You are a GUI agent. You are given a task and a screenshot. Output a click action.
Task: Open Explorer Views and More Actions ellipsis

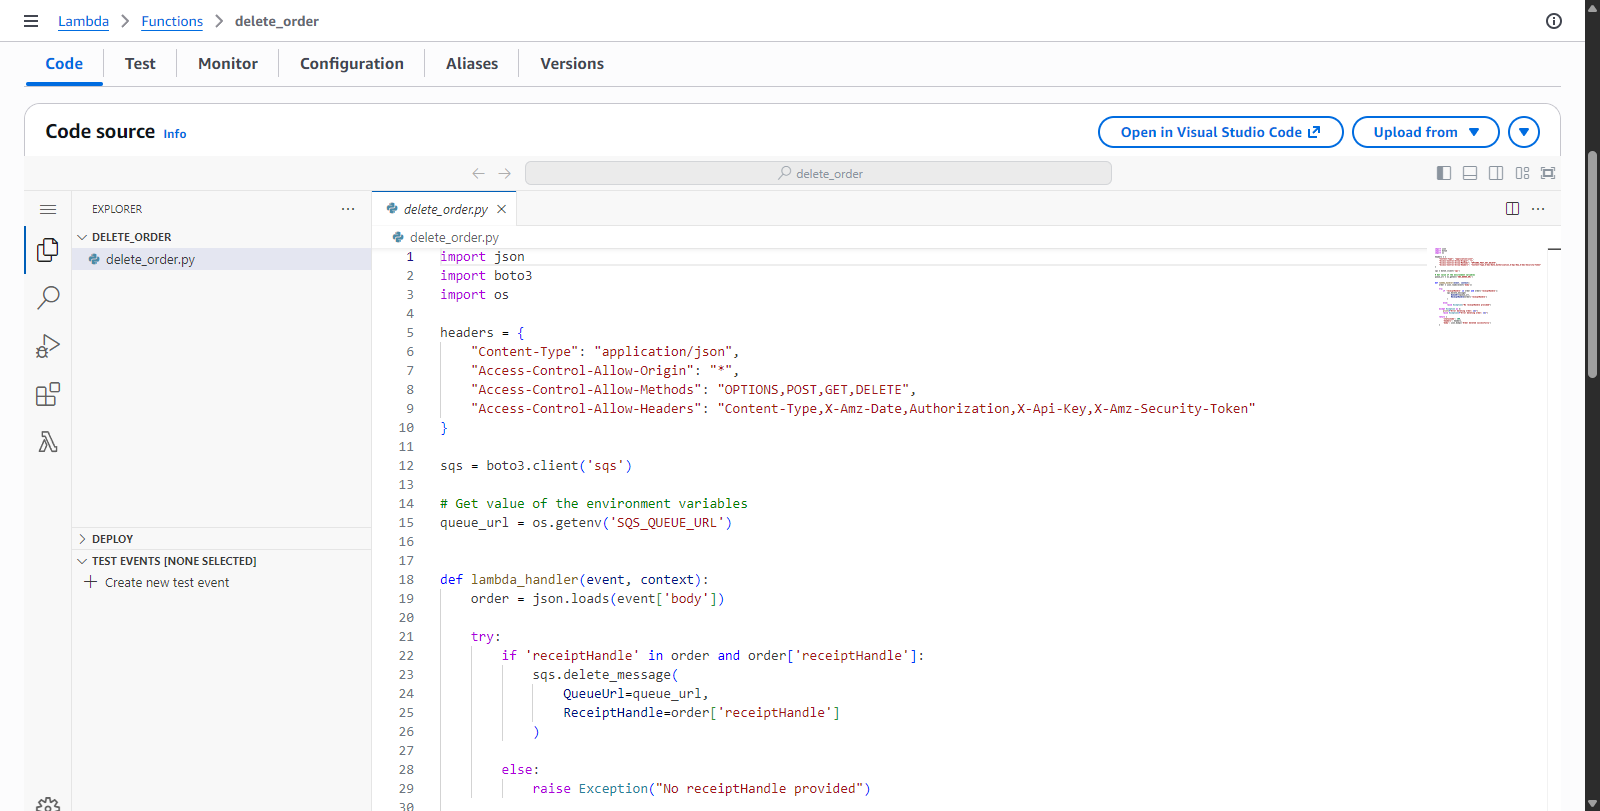(x=348, y=209)
